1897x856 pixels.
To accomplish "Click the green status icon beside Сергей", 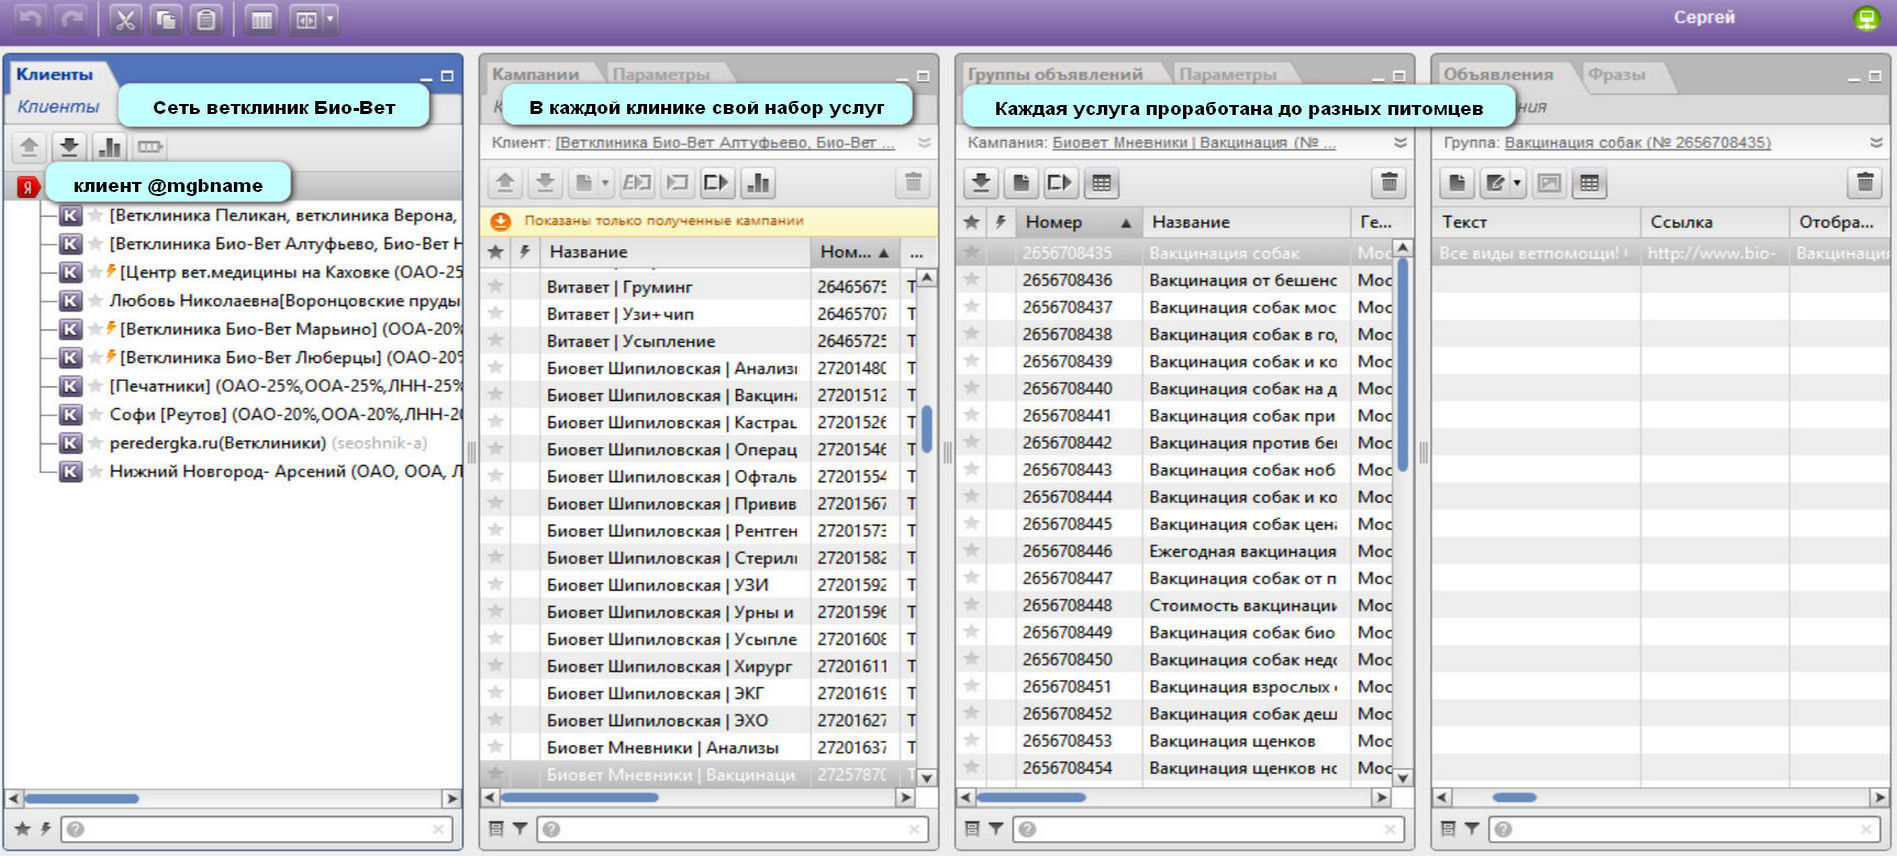I will pos(1866,18).
